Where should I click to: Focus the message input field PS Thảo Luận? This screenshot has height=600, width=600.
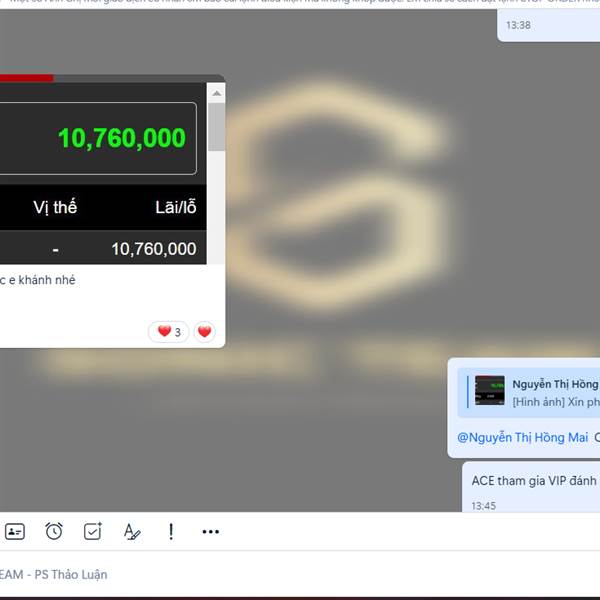(300, 574)
